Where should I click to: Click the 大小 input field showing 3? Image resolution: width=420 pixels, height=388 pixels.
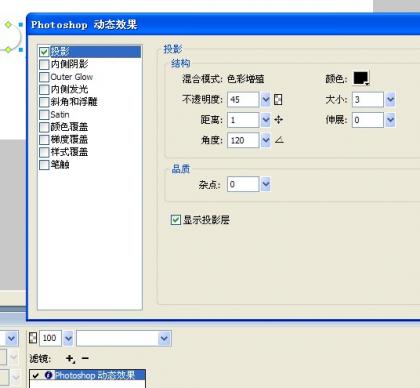click(x=368, y=100)
